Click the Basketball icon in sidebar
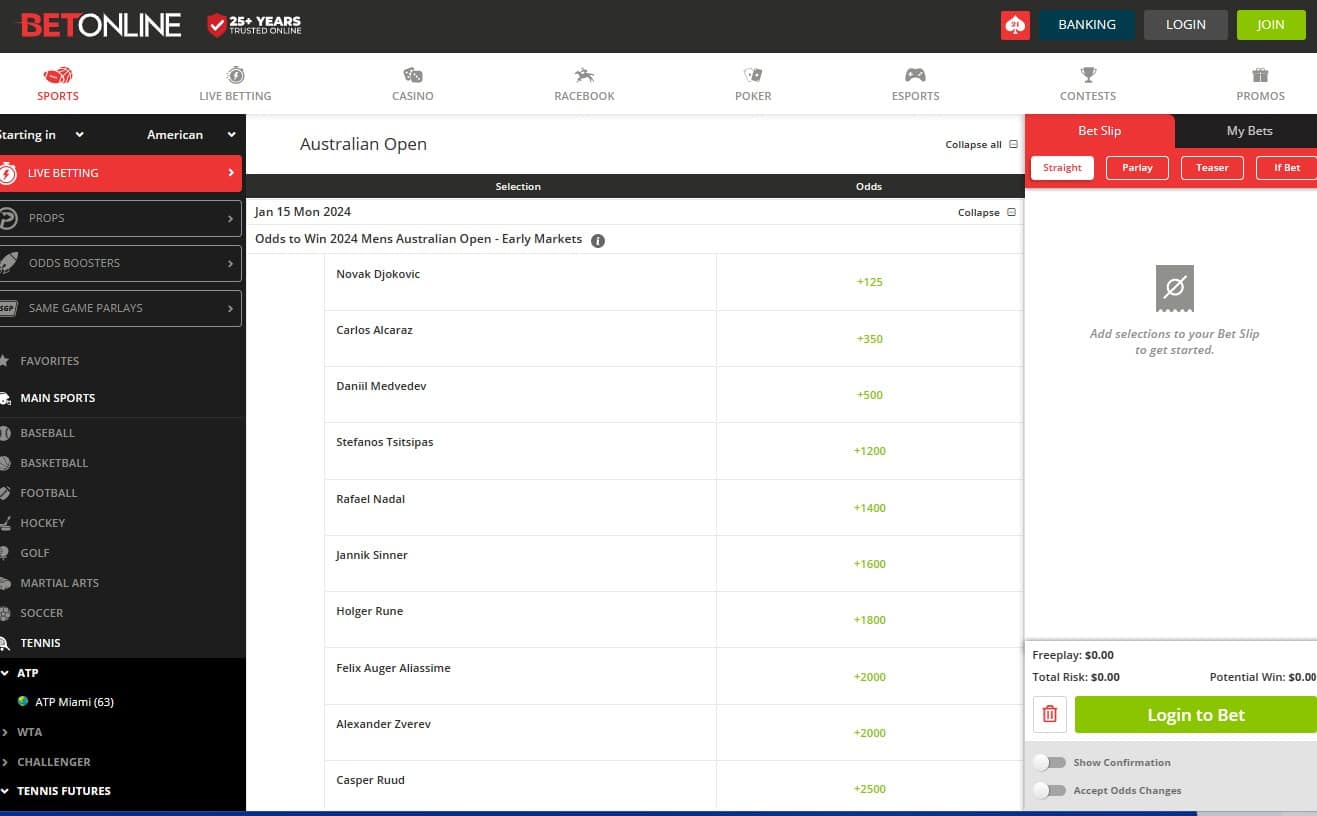This screenshot has width=1317, height=816. click(x=6, y=463)
